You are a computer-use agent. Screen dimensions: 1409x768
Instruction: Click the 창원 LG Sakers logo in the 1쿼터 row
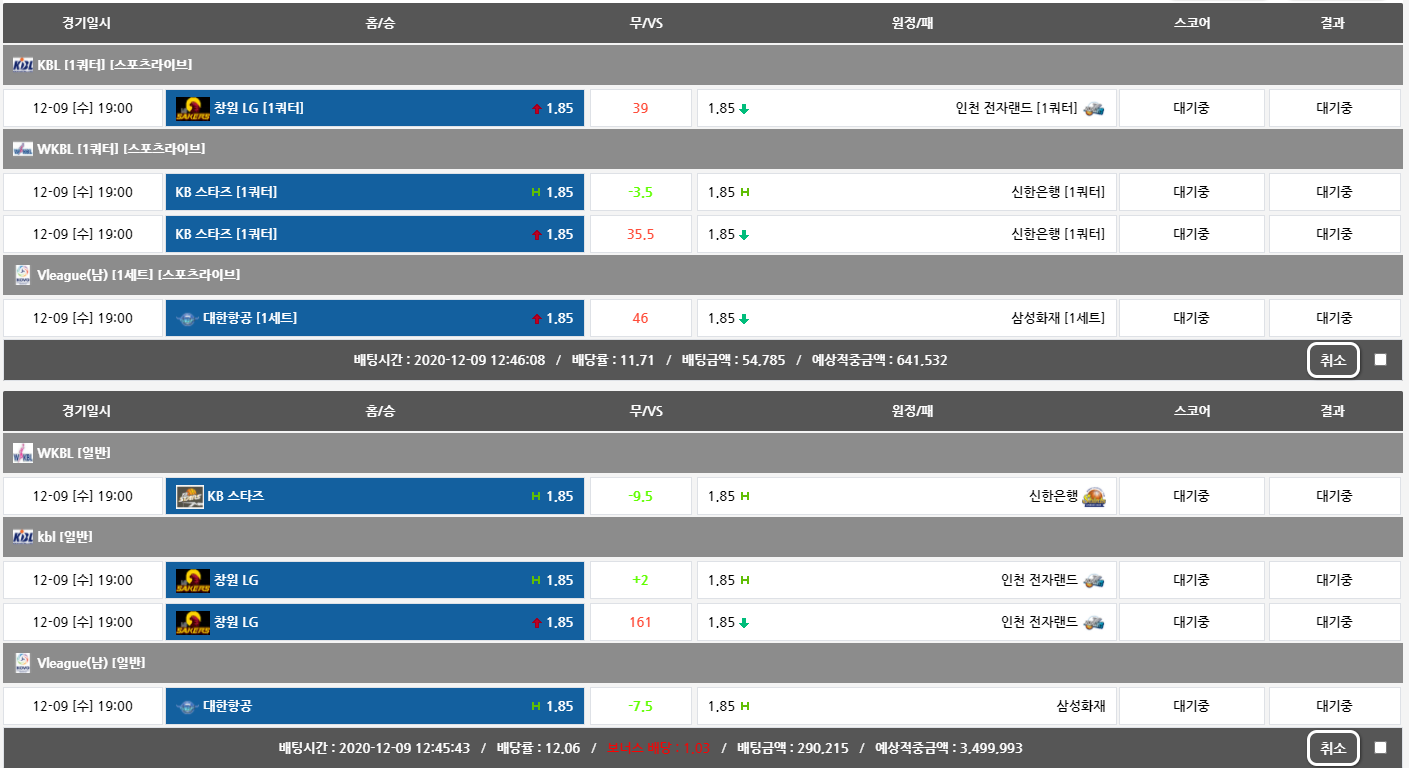click(x=192, y=108)
